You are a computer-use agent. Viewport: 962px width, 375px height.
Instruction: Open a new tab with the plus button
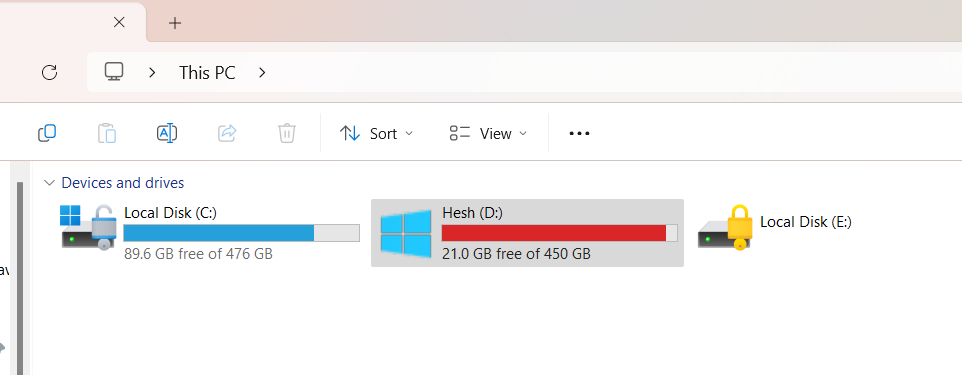(175, 23)
